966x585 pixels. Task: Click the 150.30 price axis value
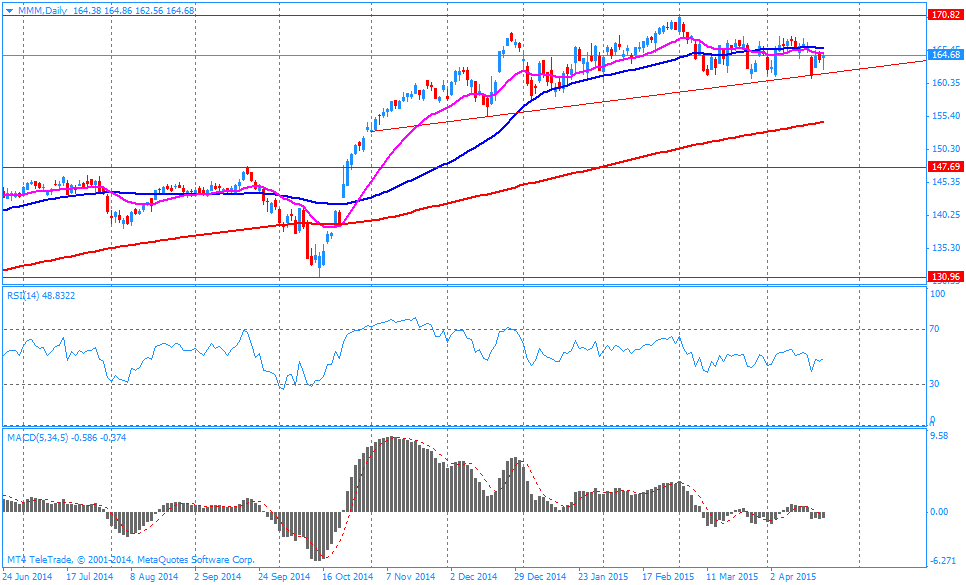point(946,148)
